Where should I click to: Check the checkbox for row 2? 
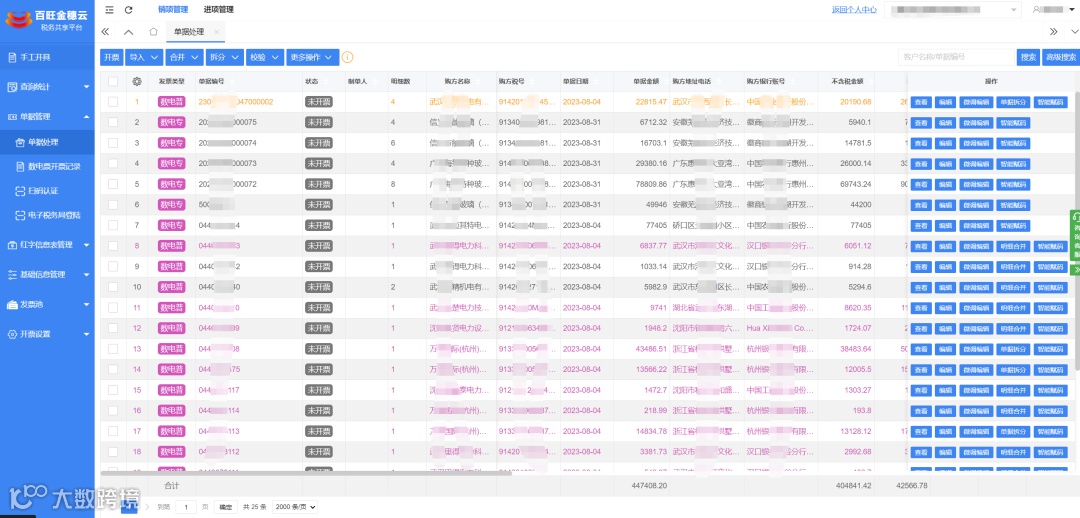pyautogui.click(x=113, y=123)
